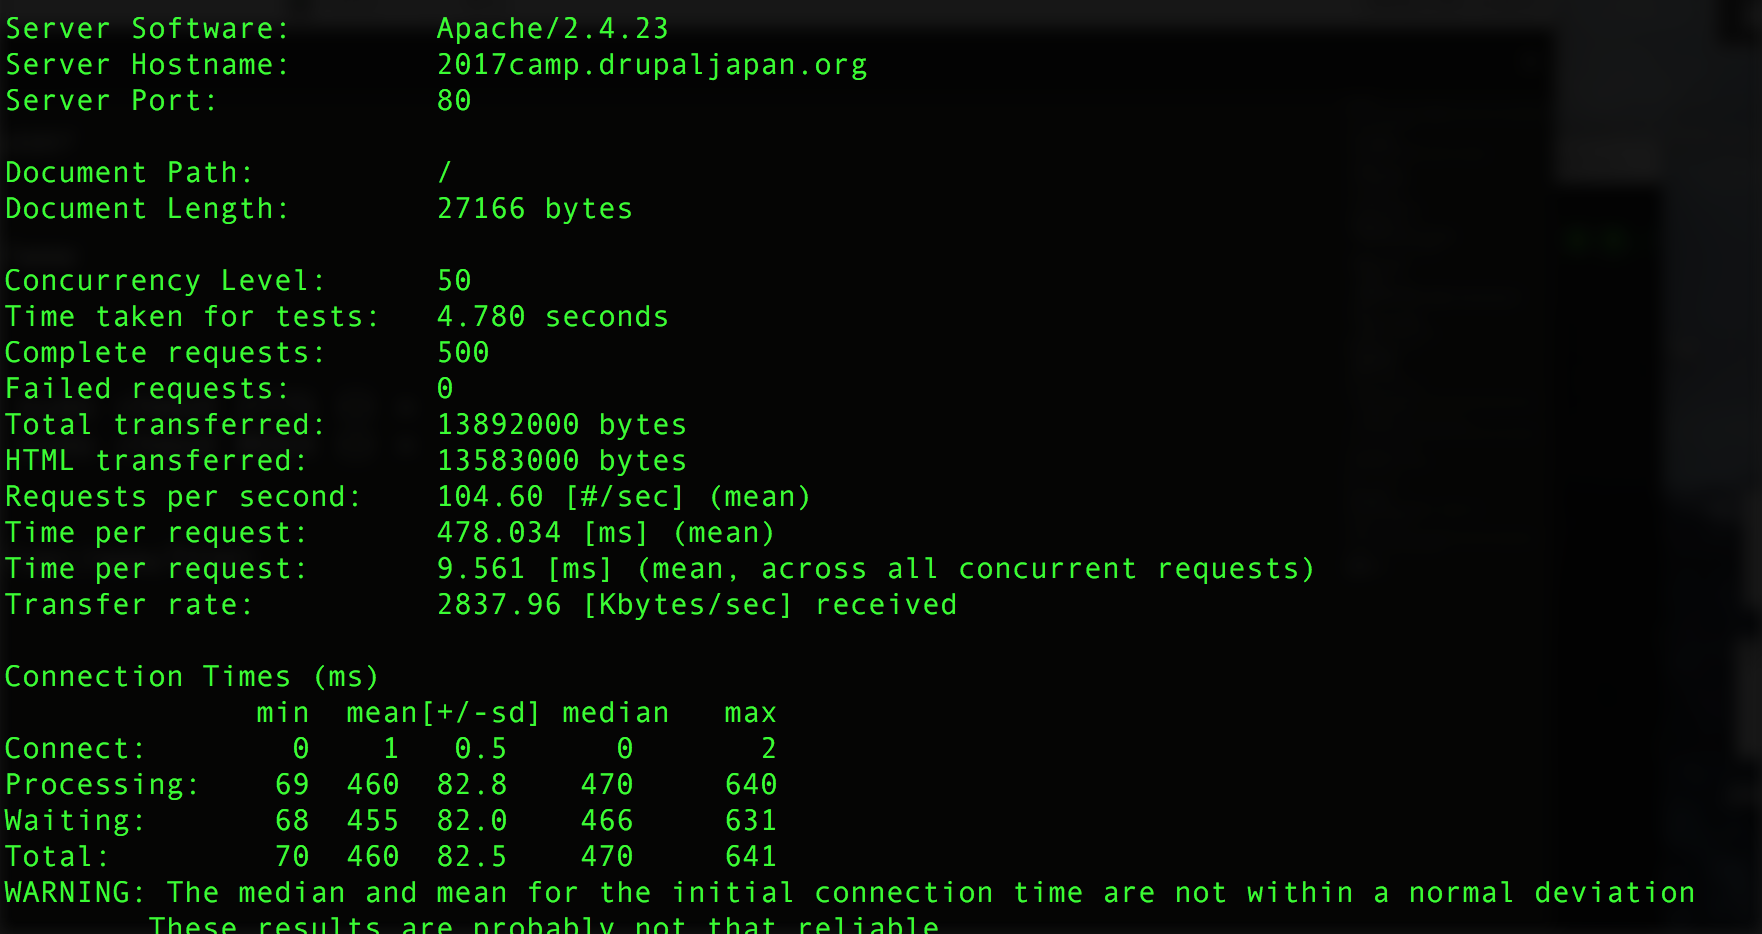Select the Processing max value 640
Screen dimensions: 1762x934
[x=751, y=785]
